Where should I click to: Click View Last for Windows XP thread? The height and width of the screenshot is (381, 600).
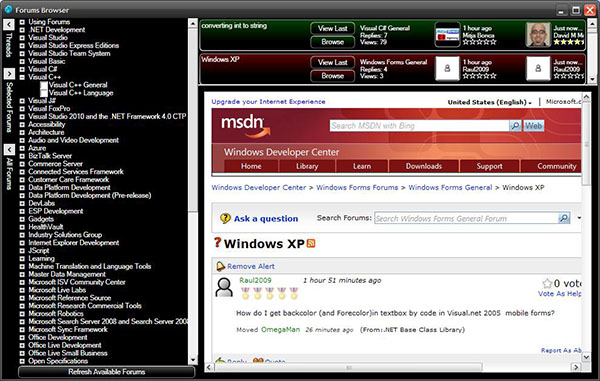(x=333, y=62)
